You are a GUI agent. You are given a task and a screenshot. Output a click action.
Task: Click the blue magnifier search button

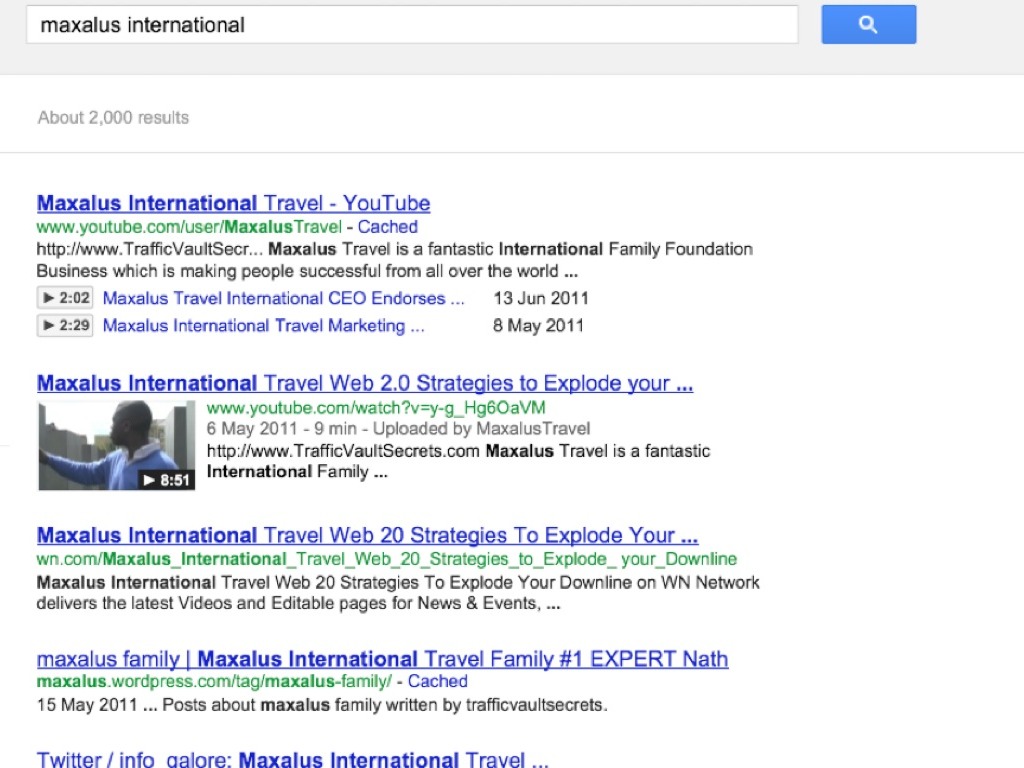[x=868, y=25]
